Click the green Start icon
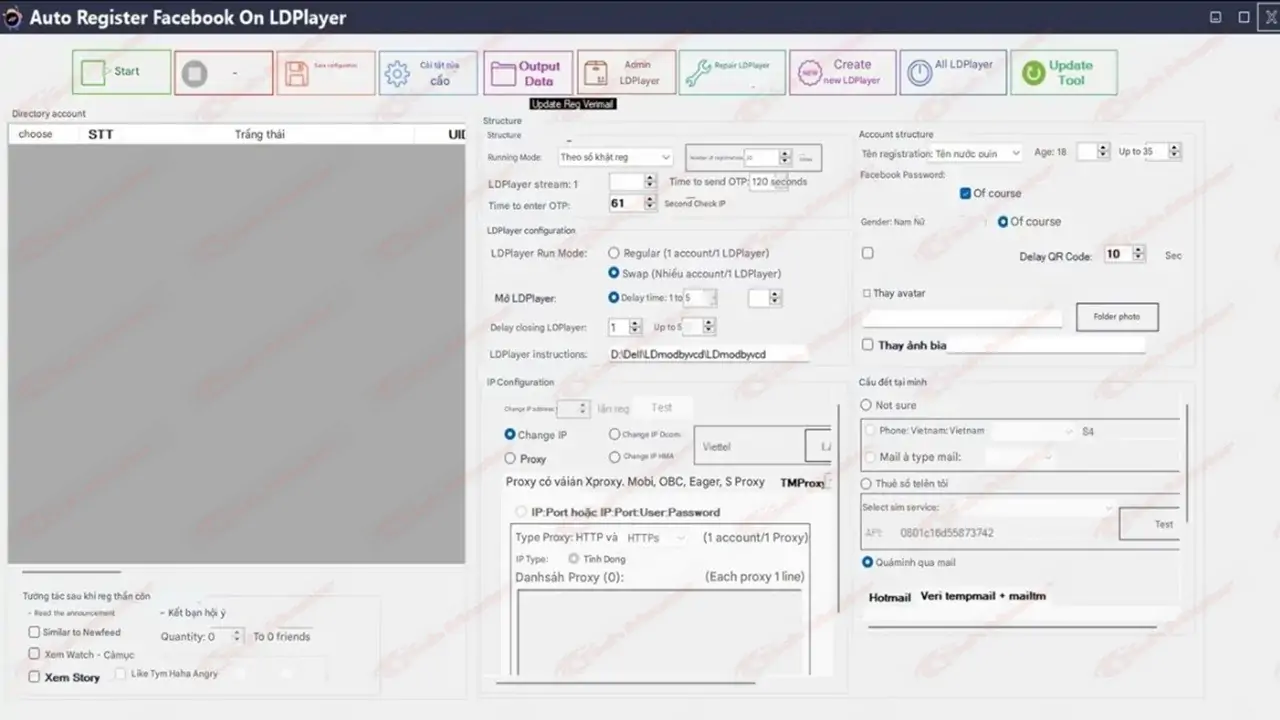Screen dimensions: 1280x720 (93, 71)
